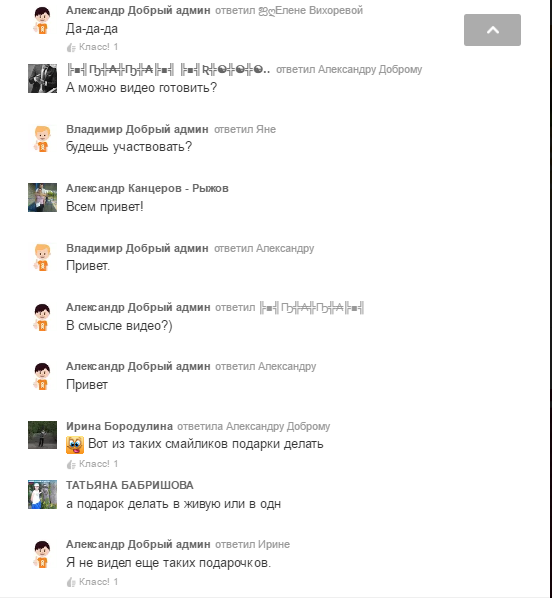Click "ответила Александру Доброму" reply reference

(x=254, y=426)
